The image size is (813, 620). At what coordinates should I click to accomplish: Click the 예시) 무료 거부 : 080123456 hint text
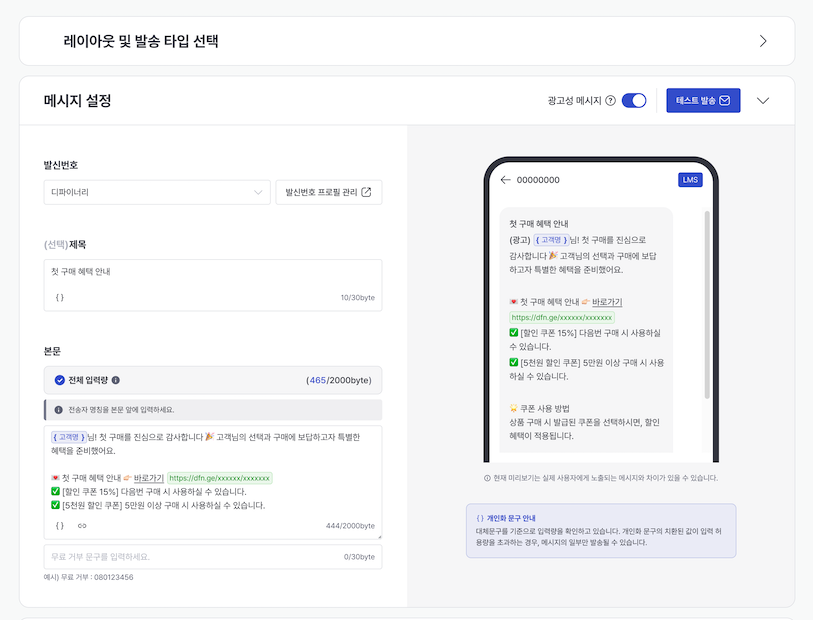coord(89,577)
